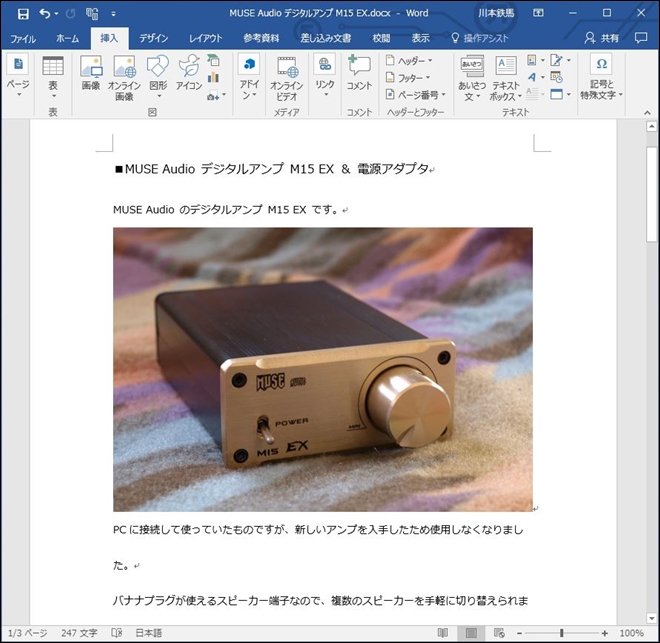Click 日本語 language in status bar

[148, 633]
